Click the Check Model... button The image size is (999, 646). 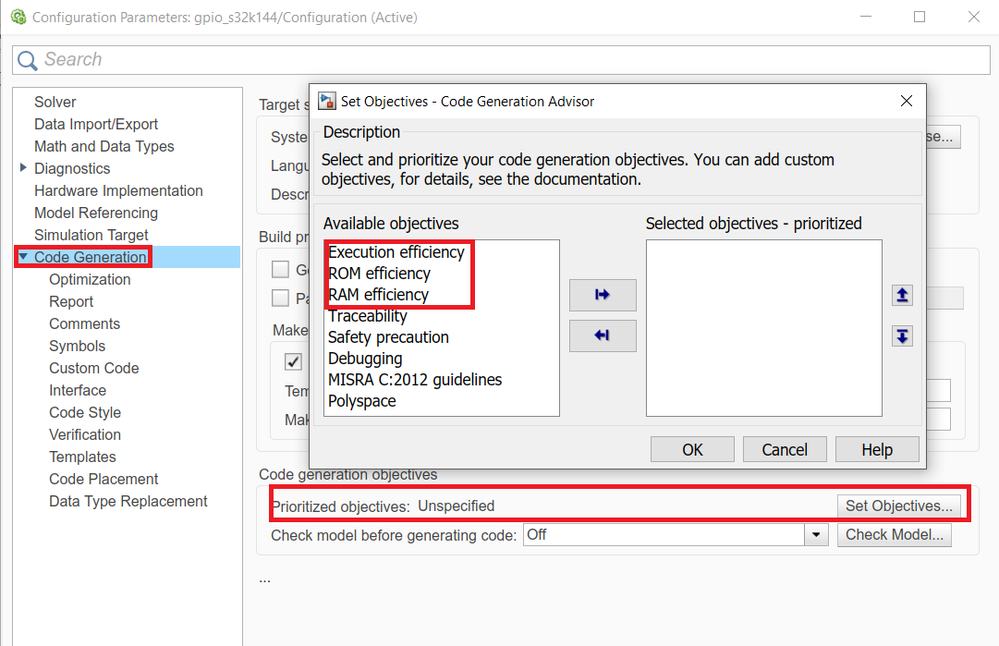(x=895, y=535)
